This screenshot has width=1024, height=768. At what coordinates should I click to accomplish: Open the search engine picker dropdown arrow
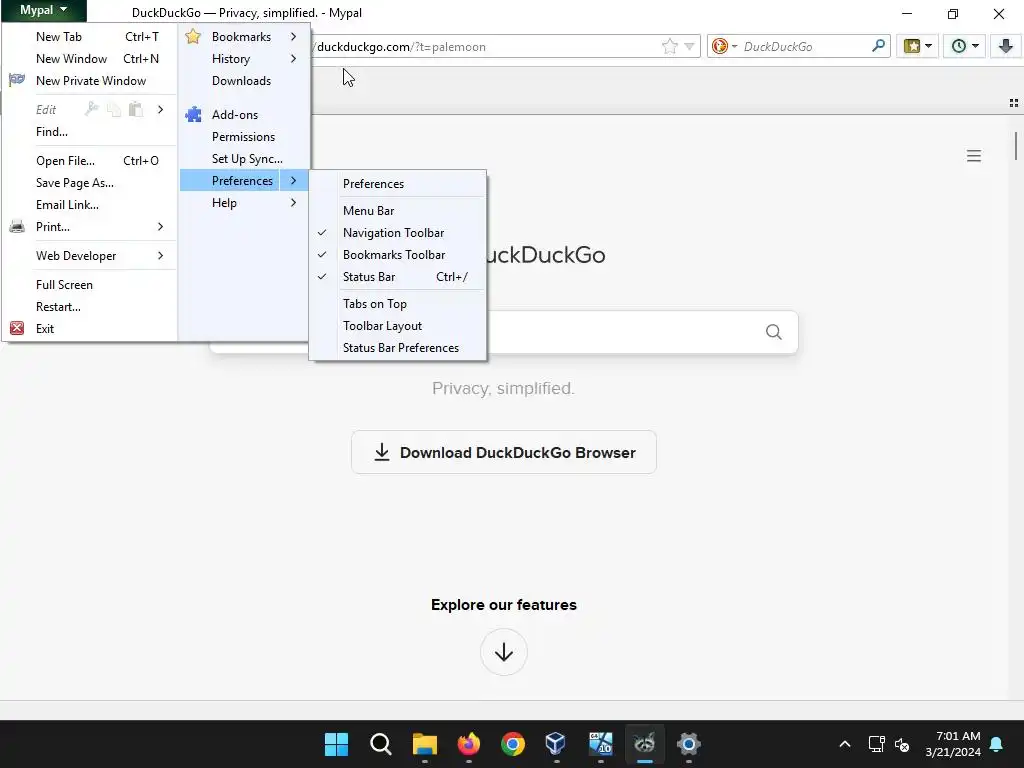[734, 46]
